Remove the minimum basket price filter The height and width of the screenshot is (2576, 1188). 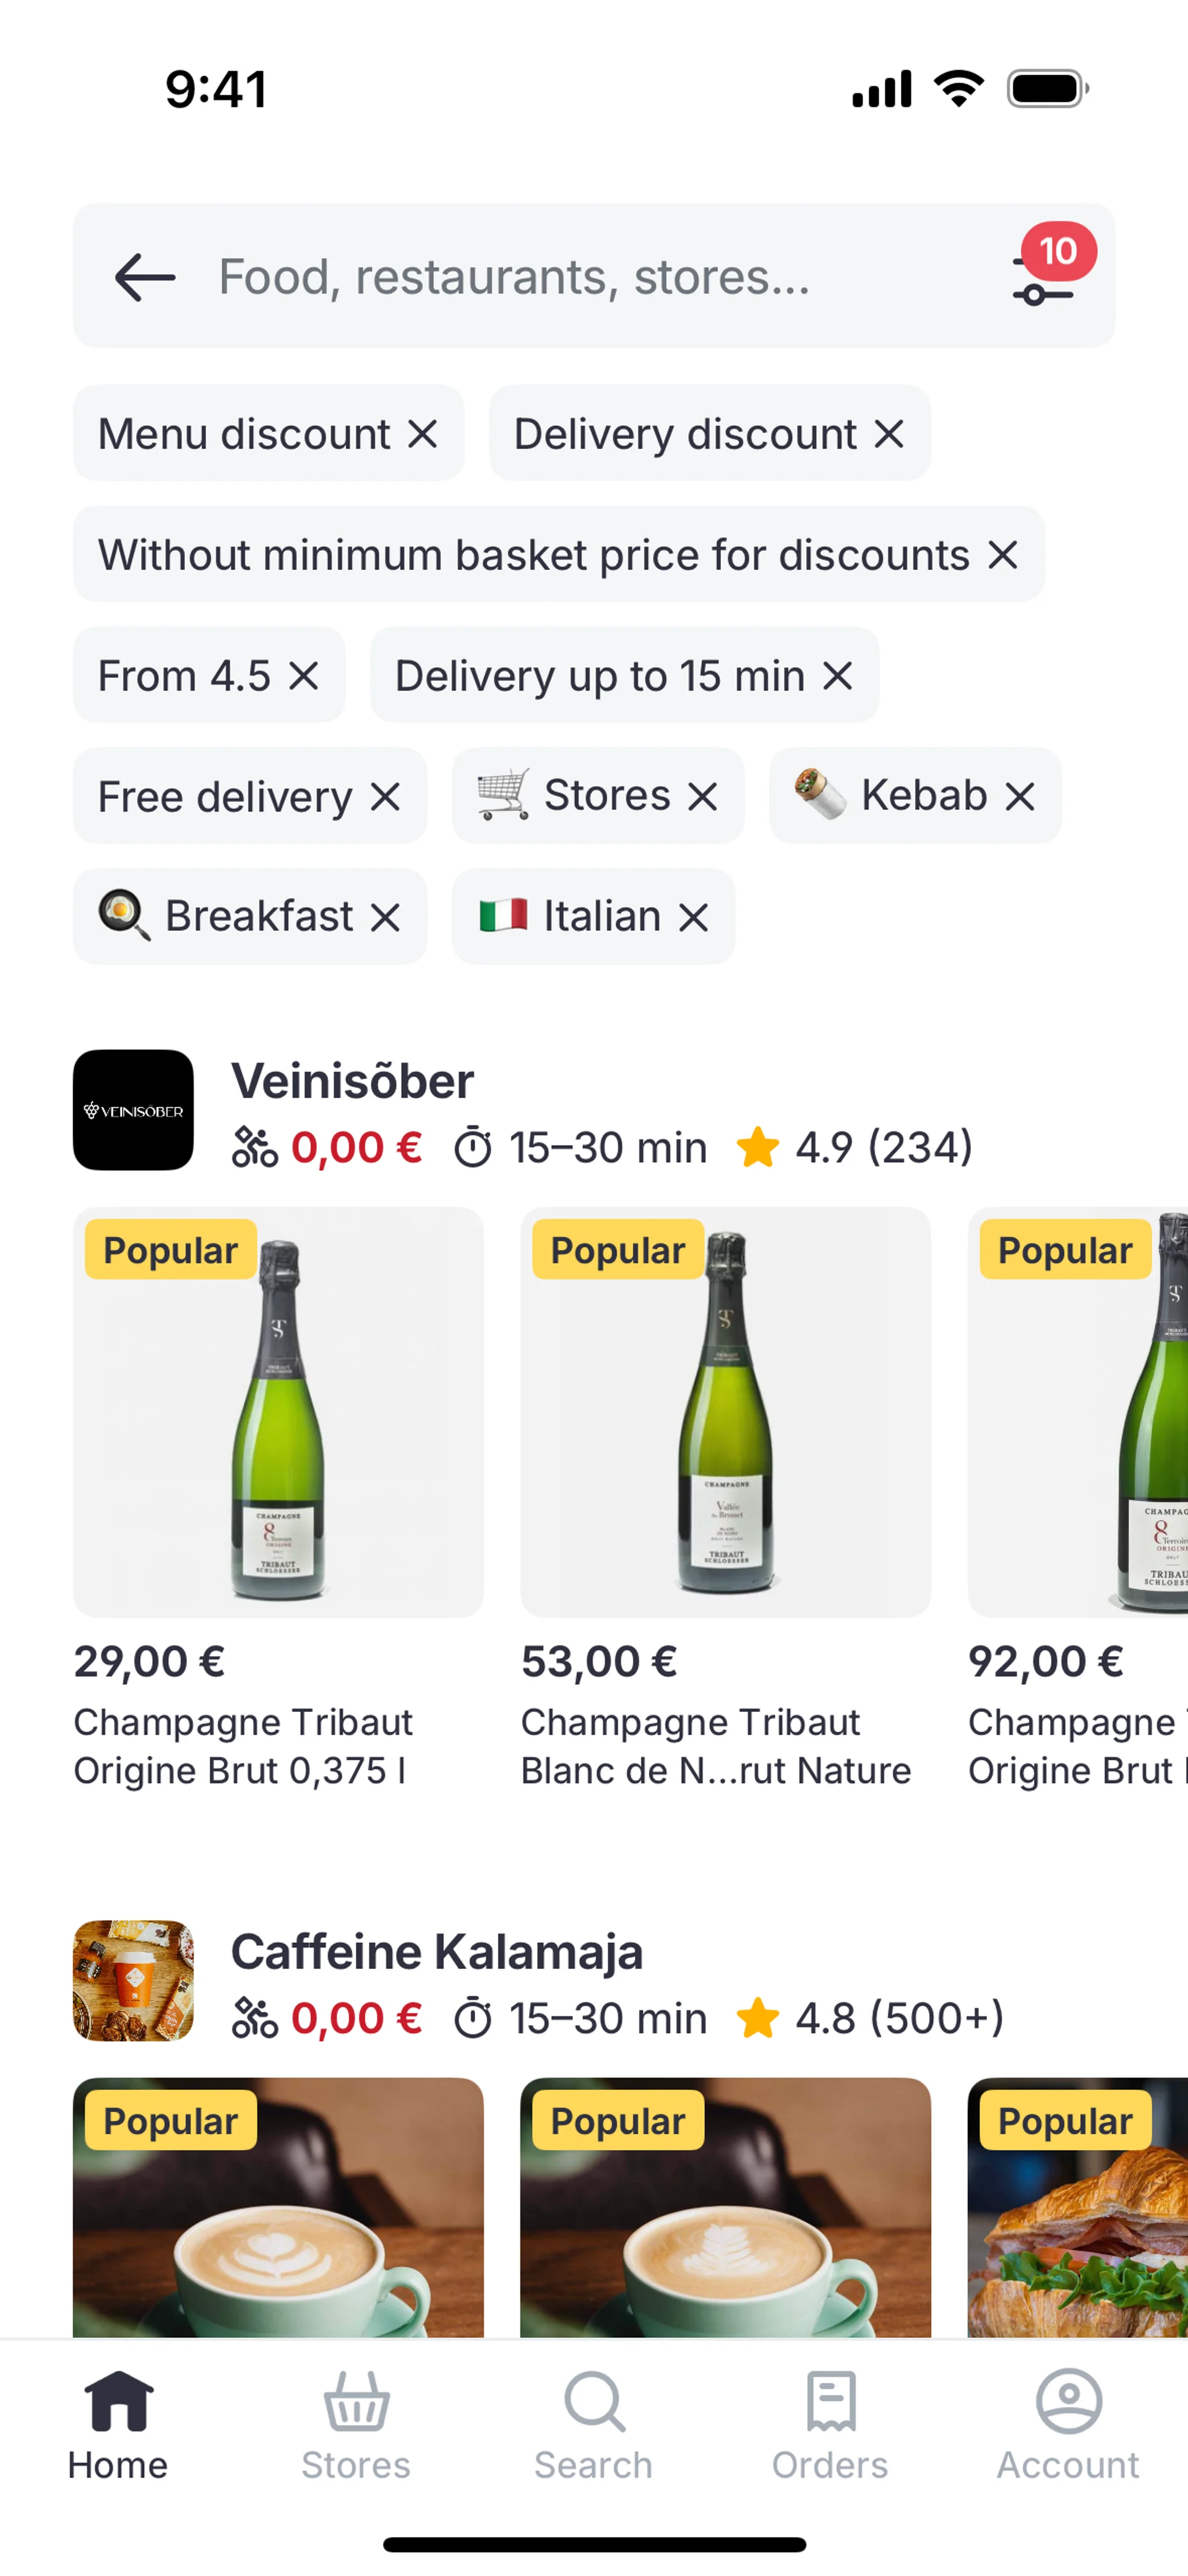[1003, 555]
